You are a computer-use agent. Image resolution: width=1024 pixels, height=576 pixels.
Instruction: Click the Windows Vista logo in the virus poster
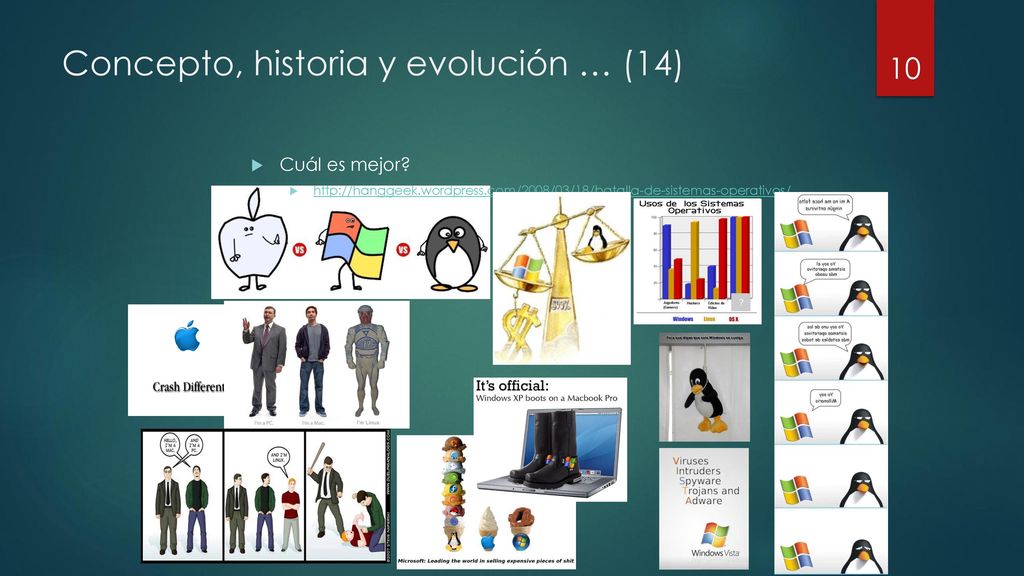715,540
